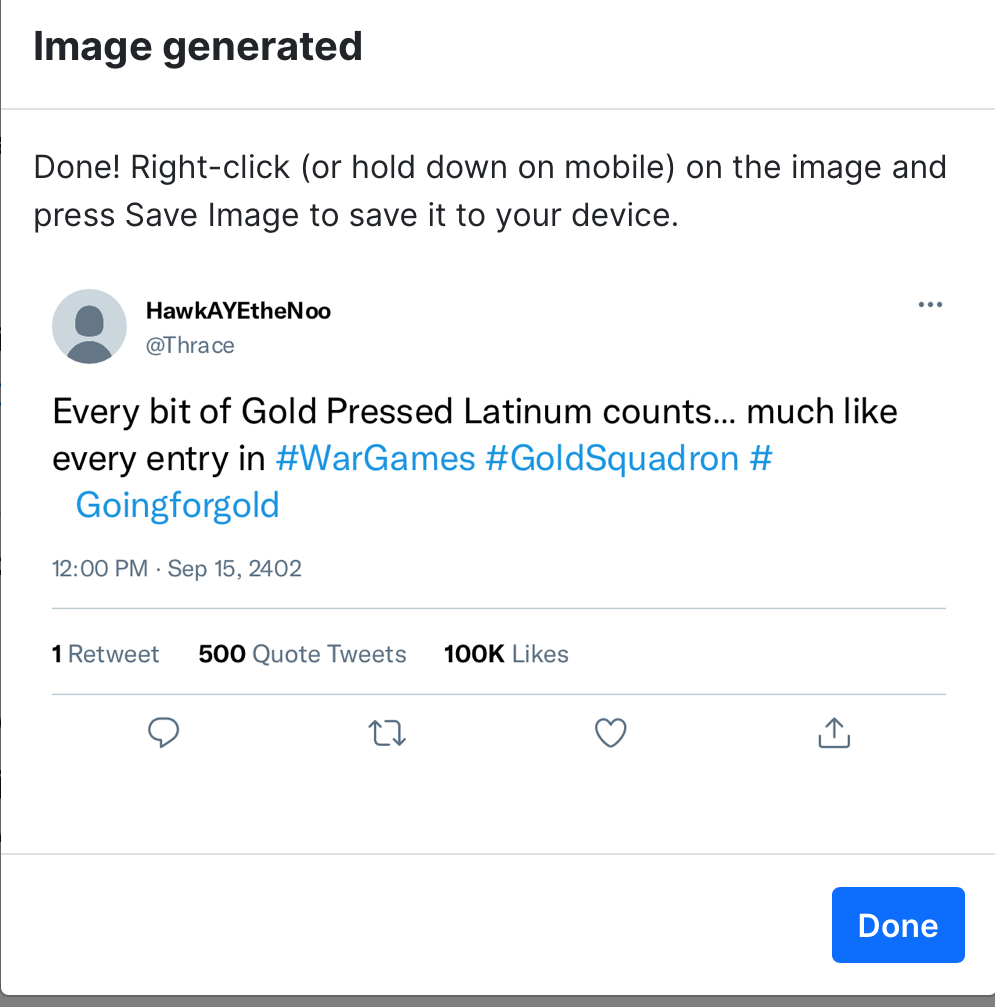Viewport: 995px width, 1007px height.
Task: Click the @Thrace username handle
Action: coord(190,346)
